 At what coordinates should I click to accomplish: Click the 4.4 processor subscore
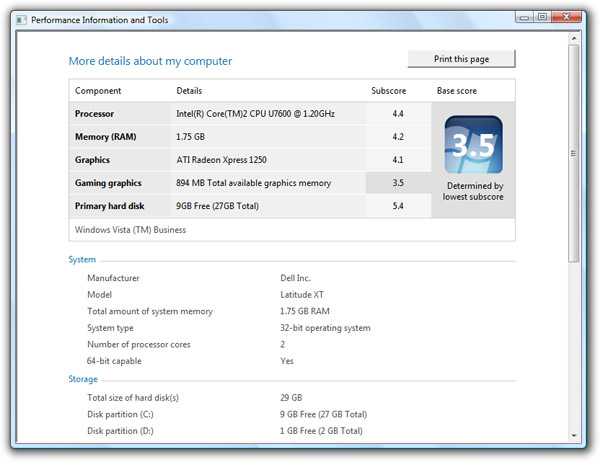tap(398, 114)
